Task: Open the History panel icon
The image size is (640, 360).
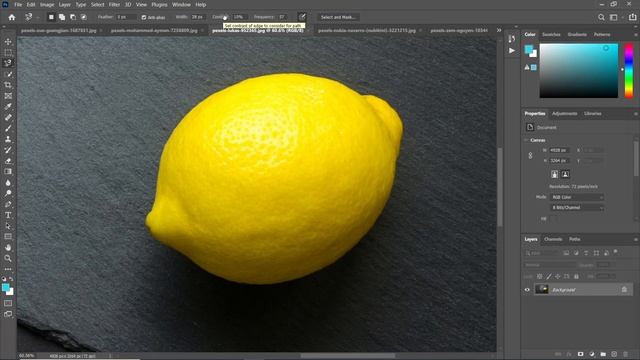Action: 512,39
